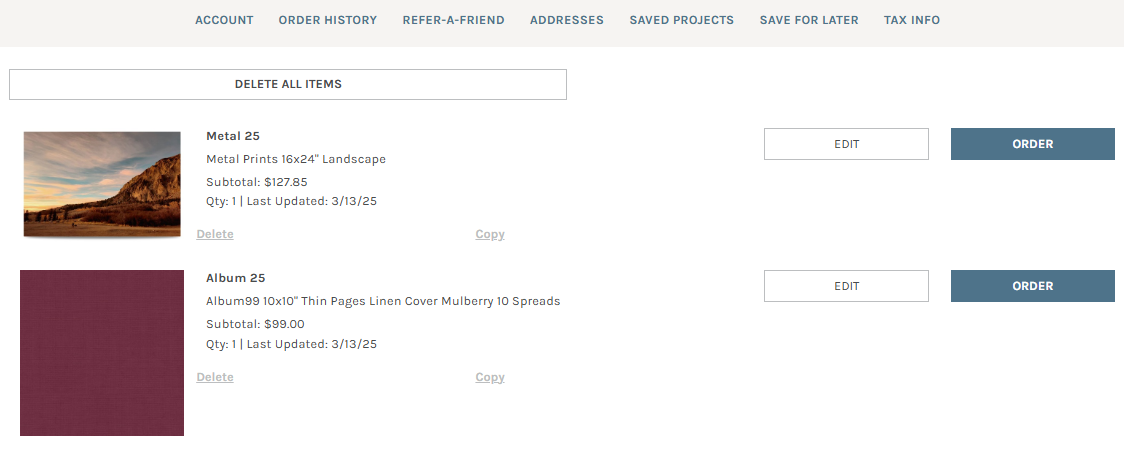View the Tax Info tab
Image resolution: width=1124 pixels, height=449 pixels.
tap(911, 20)
